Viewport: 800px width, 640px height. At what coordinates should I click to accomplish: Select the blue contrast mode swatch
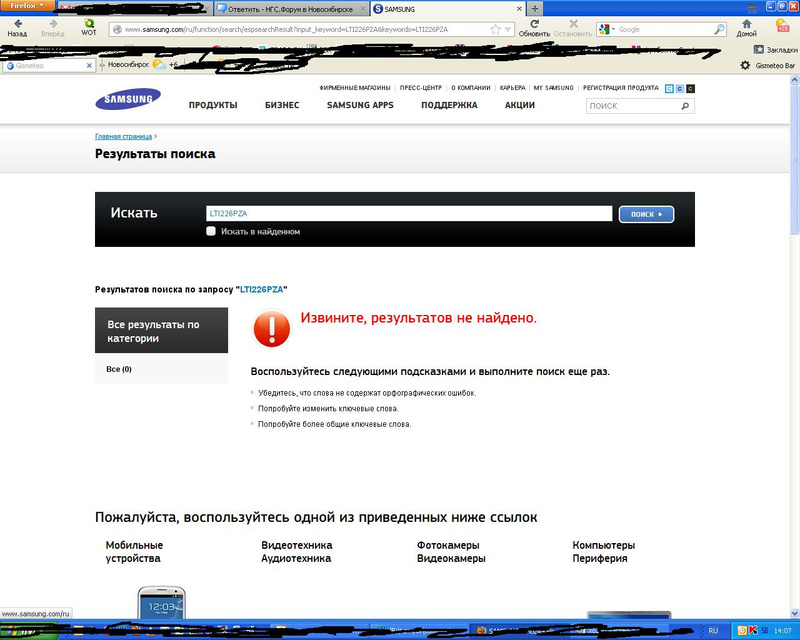tap(680, 89)
